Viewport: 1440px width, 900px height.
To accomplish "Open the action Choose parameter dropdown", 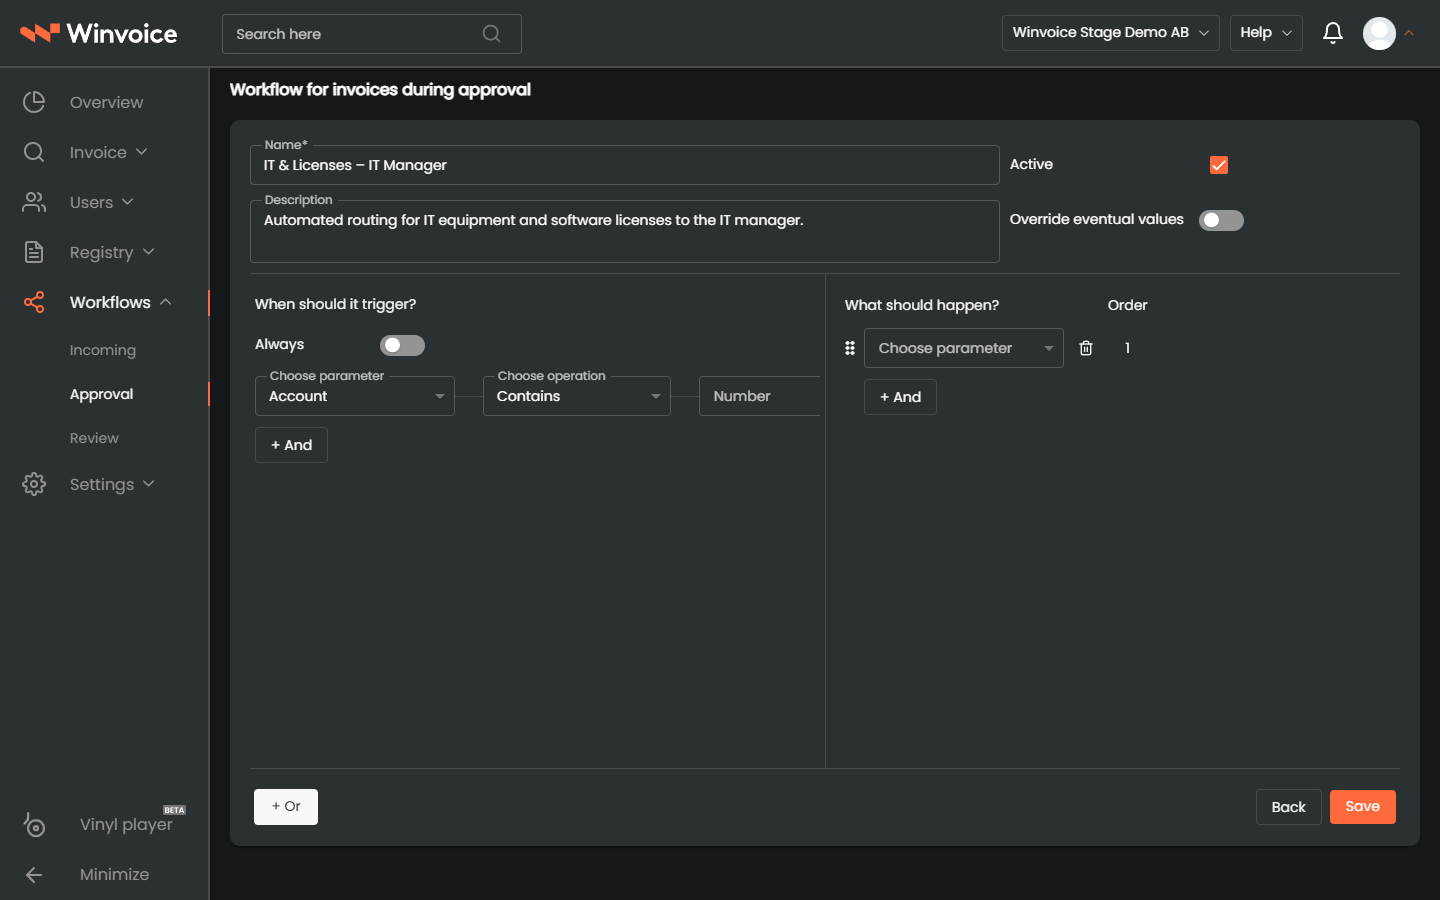I will [964, 348].
